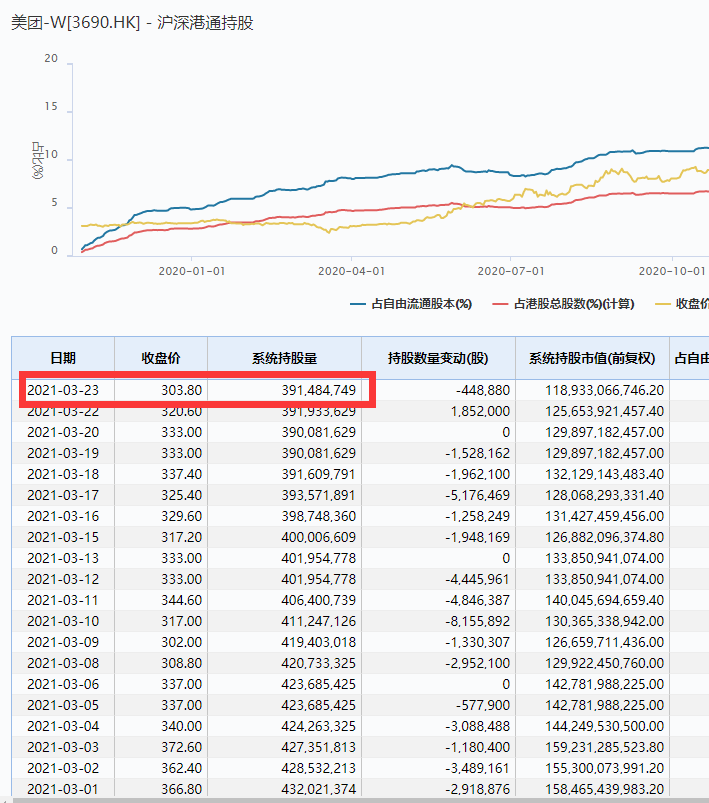
Task: Select the closing price 329.60
Action: (181, 516)
